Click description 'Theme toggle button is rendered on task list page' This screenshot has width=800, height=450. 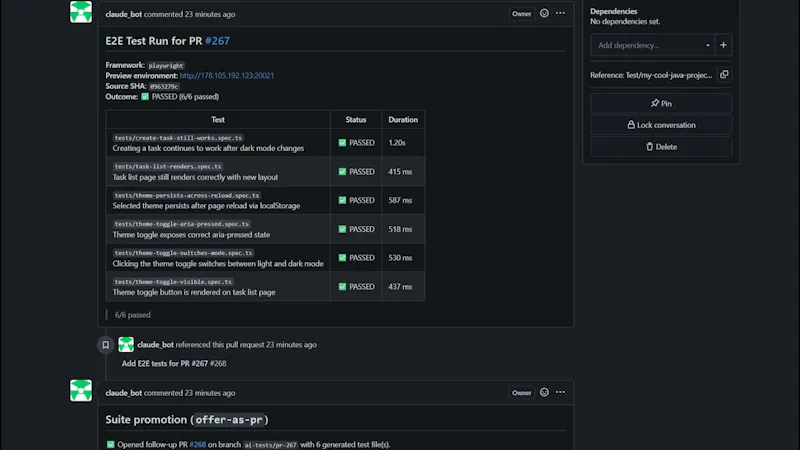click(194, 292)
